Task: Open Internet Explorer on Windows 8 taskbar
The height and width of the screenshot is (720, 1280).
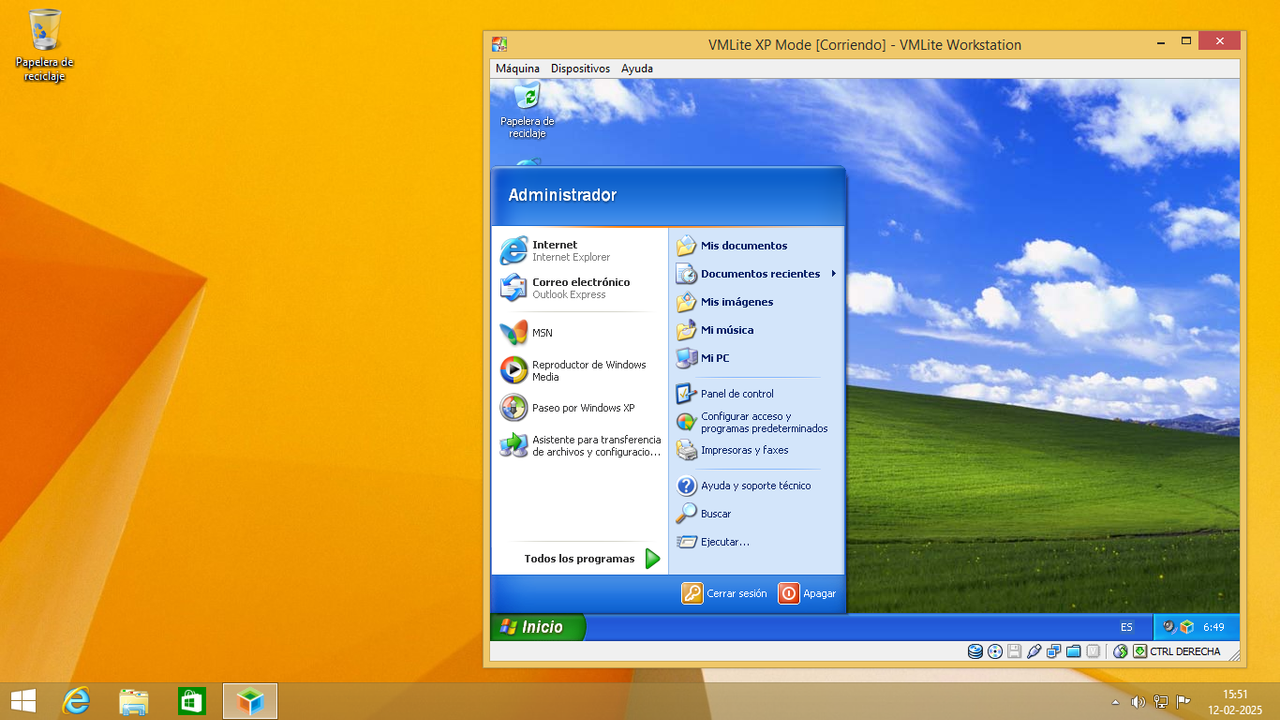Action: click(x=76, y=701)
